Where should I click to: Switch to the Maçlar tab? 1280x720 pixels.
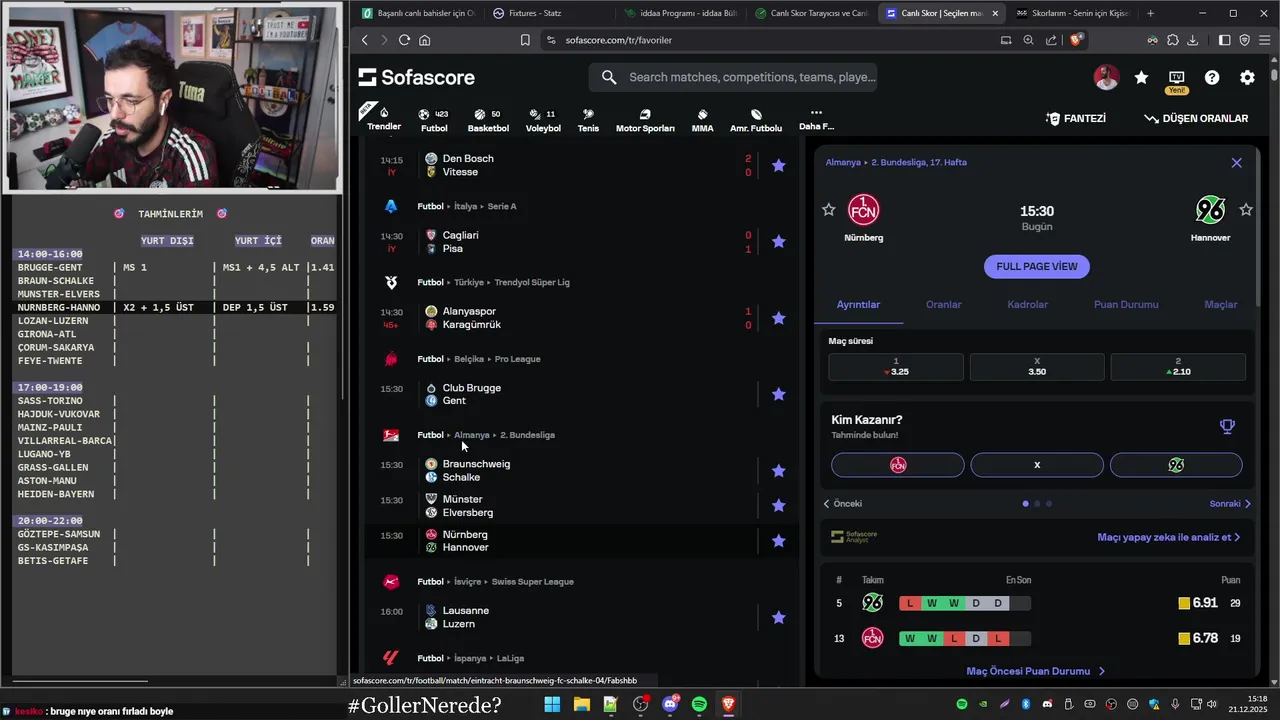(x=1220, y=304)
